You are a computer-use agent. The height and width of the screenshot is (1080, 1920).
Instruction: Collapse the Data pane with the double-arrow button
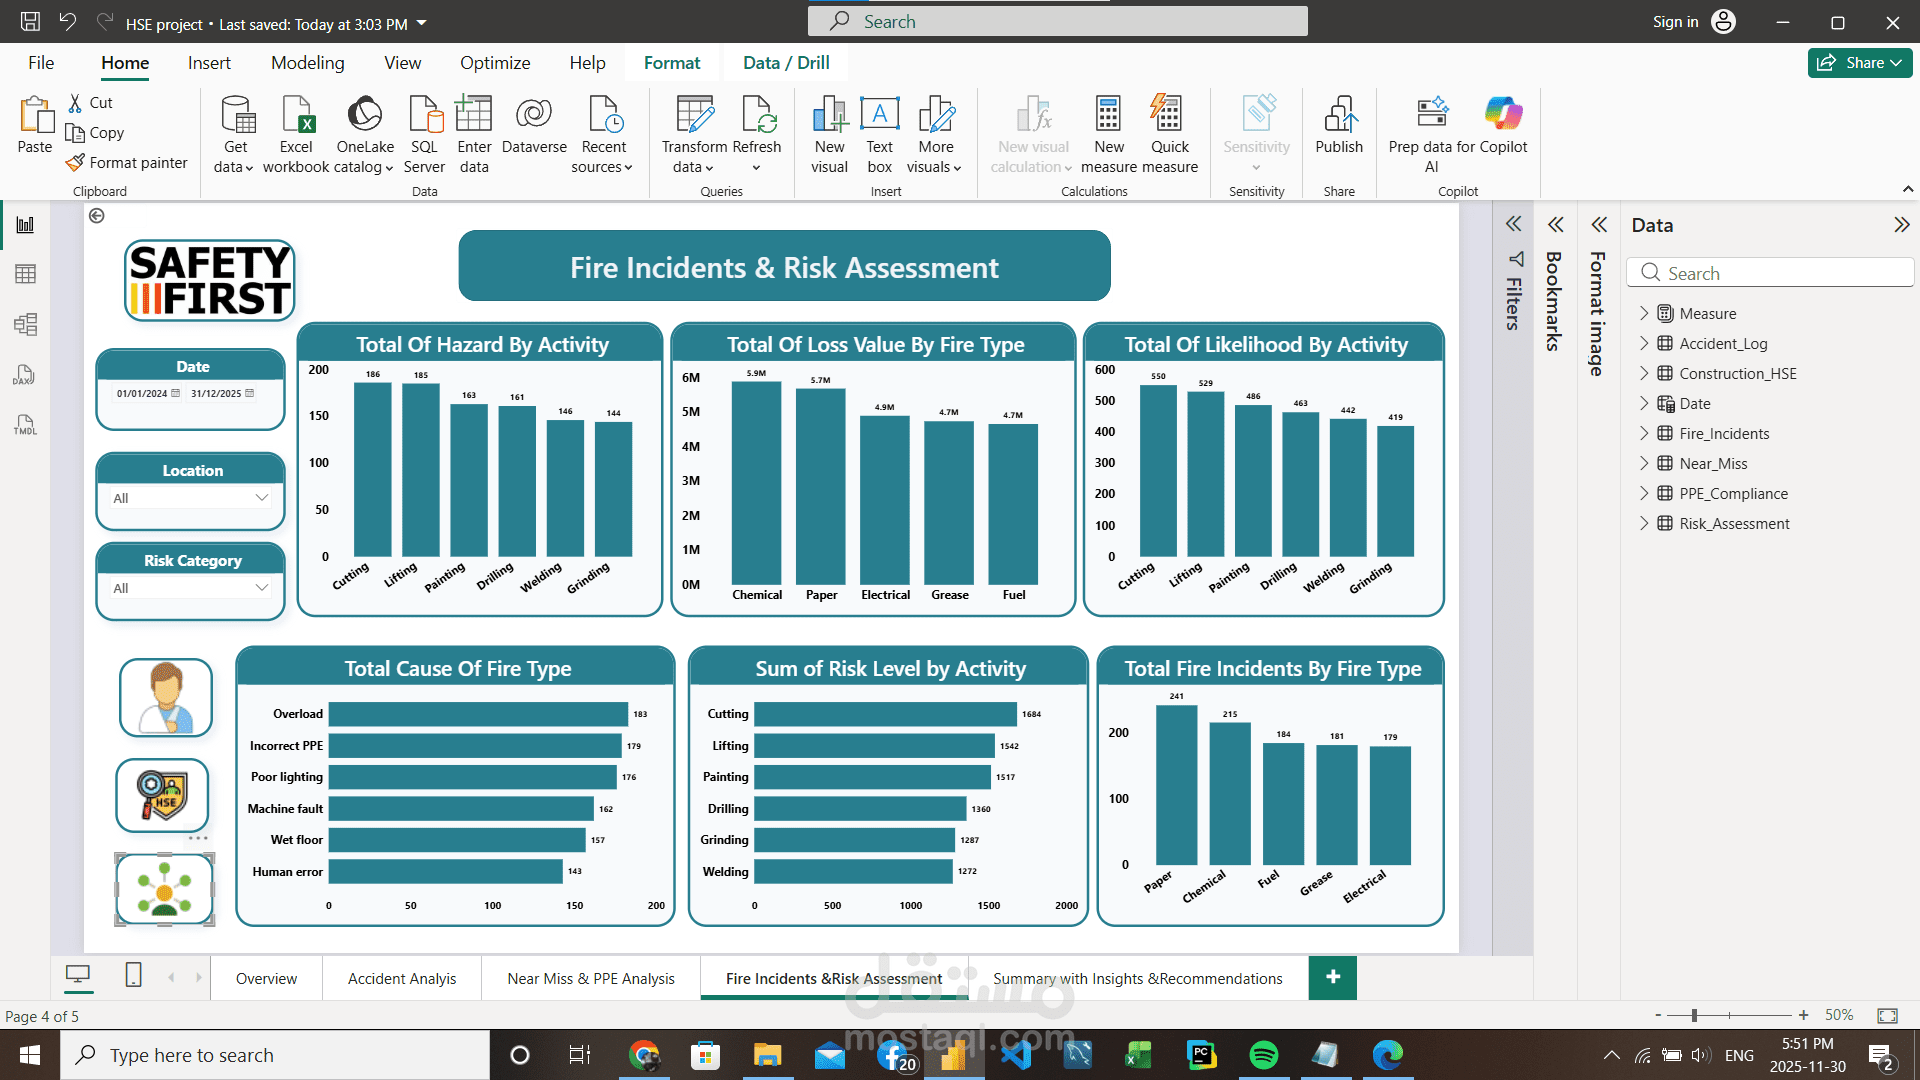tap(1901, 225)
